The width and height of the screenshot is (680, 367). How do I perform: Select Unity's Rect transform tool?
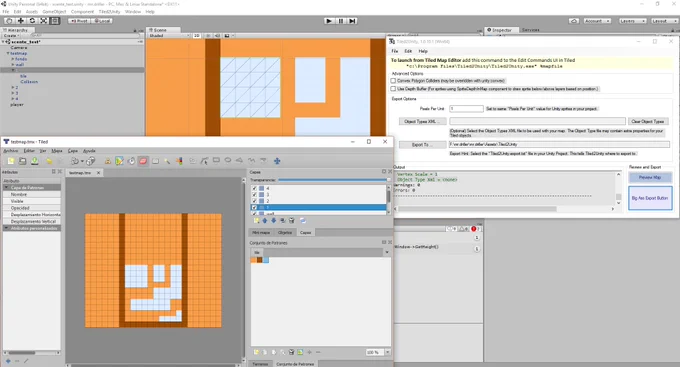(55, 21)
